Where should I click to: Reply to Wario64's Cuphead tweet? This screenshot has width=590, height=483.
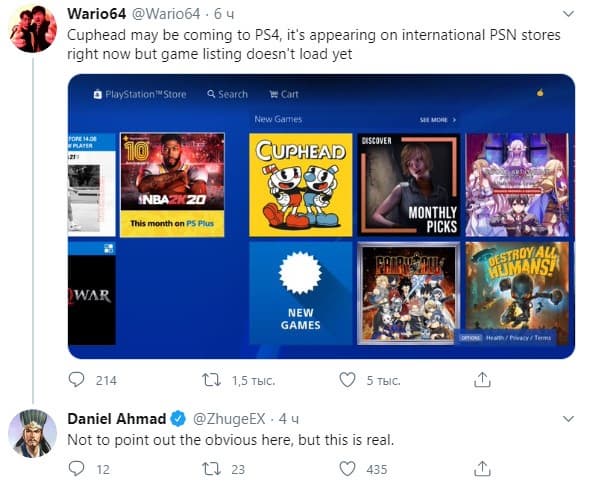point(76,380)
